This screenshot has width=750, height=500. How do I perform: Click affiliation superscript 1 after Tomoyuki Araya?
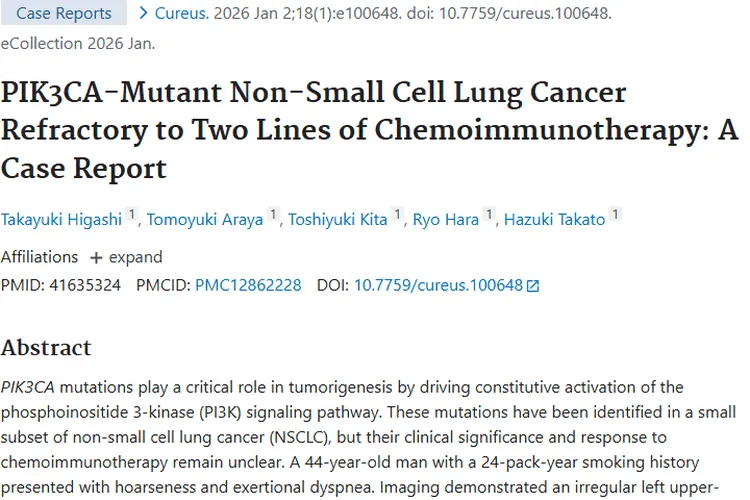273,215
